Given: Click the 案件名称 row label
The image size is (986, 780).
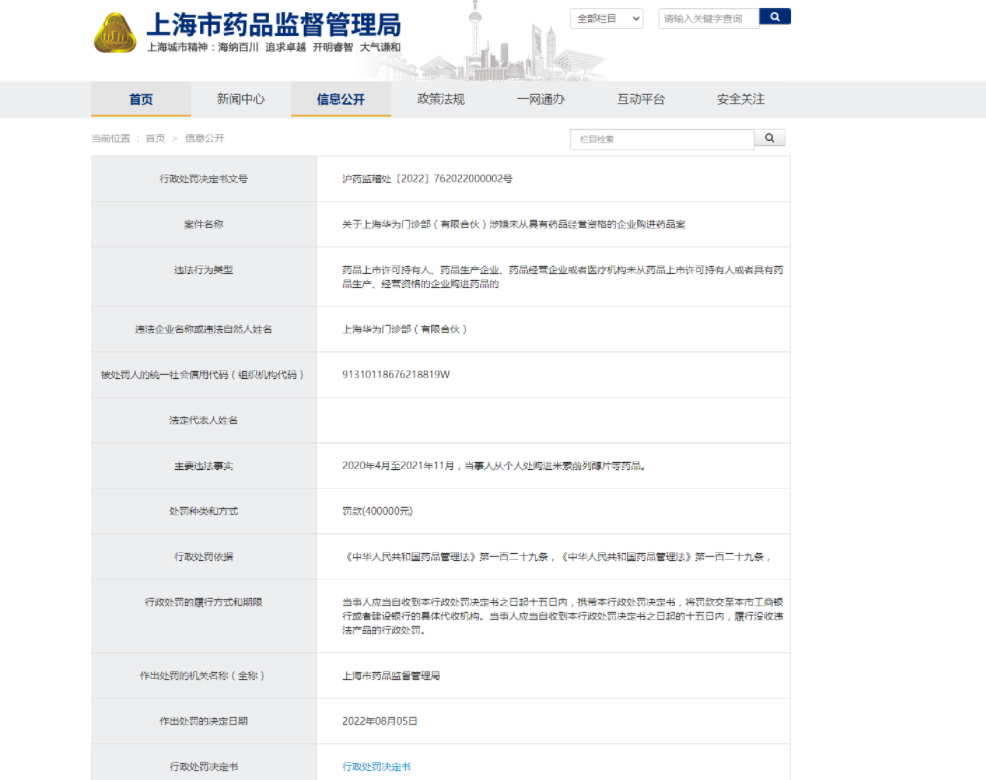Looking at the screenshot, I should 204,225.
